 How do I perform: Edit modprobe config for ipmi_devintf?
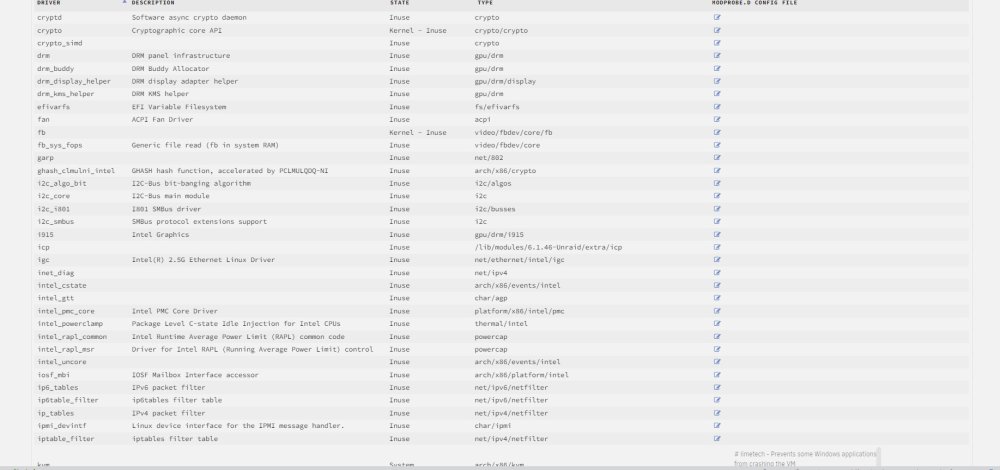(717, 425)
